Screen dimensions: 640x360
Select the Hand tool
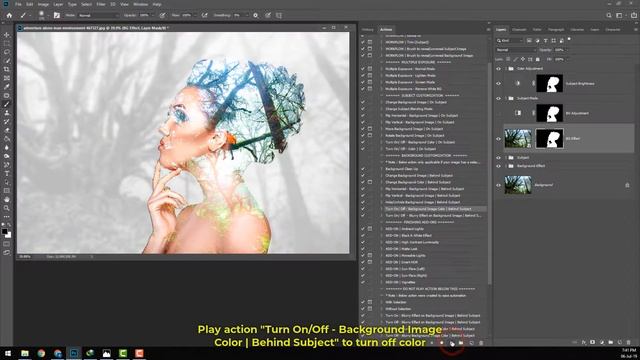coord(7,200)
